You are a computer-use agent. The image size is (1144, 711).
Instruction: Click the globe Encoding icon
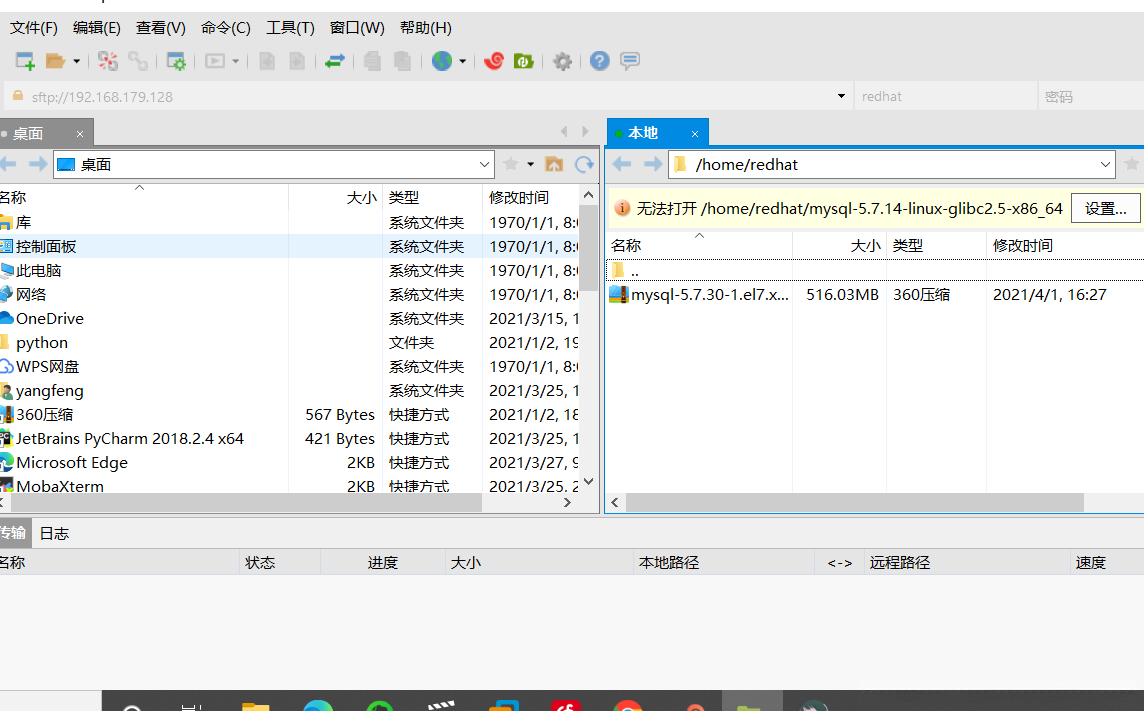(441, 61)
